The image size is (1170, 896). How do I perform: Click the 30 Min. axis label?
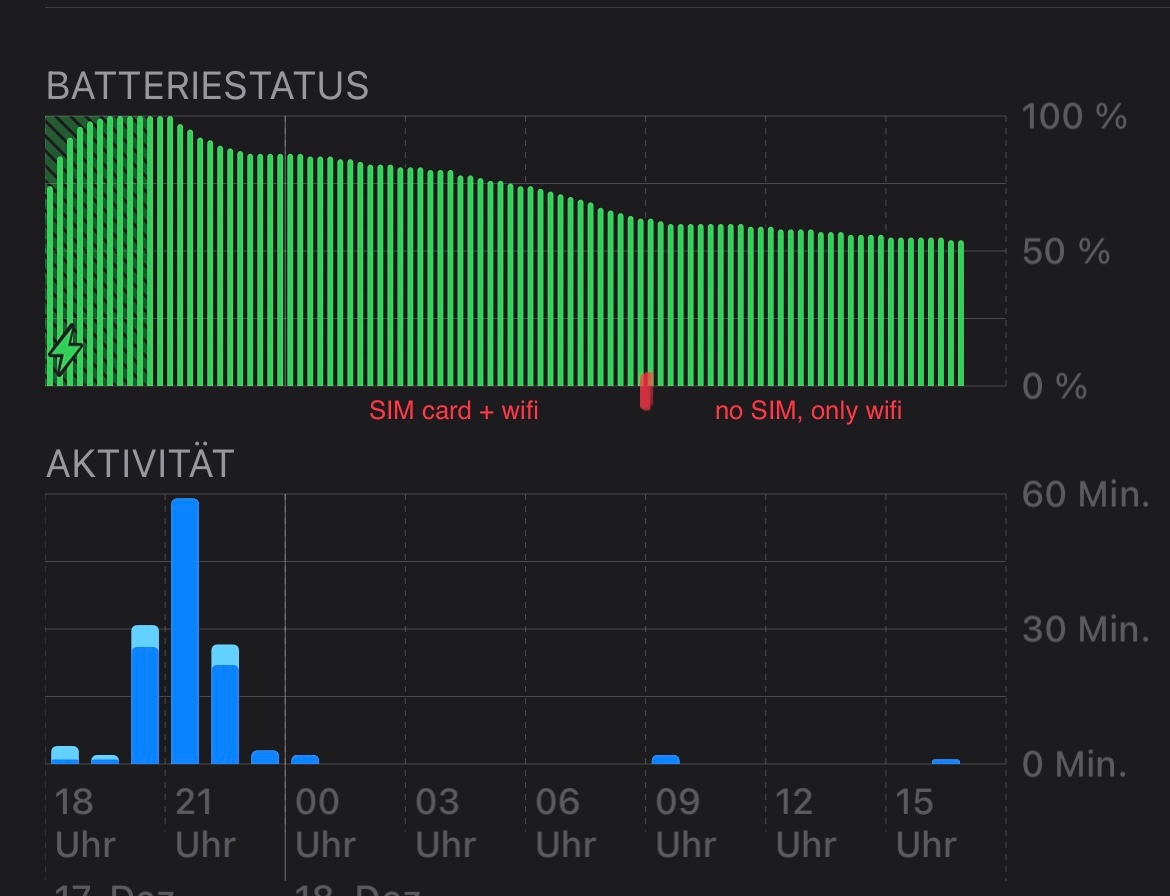[x=1086, y=629]
